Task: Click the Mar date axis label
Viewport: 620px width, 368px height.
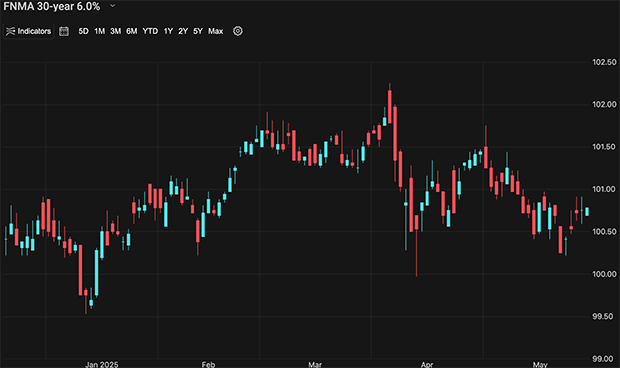Action: coord(315,364)
